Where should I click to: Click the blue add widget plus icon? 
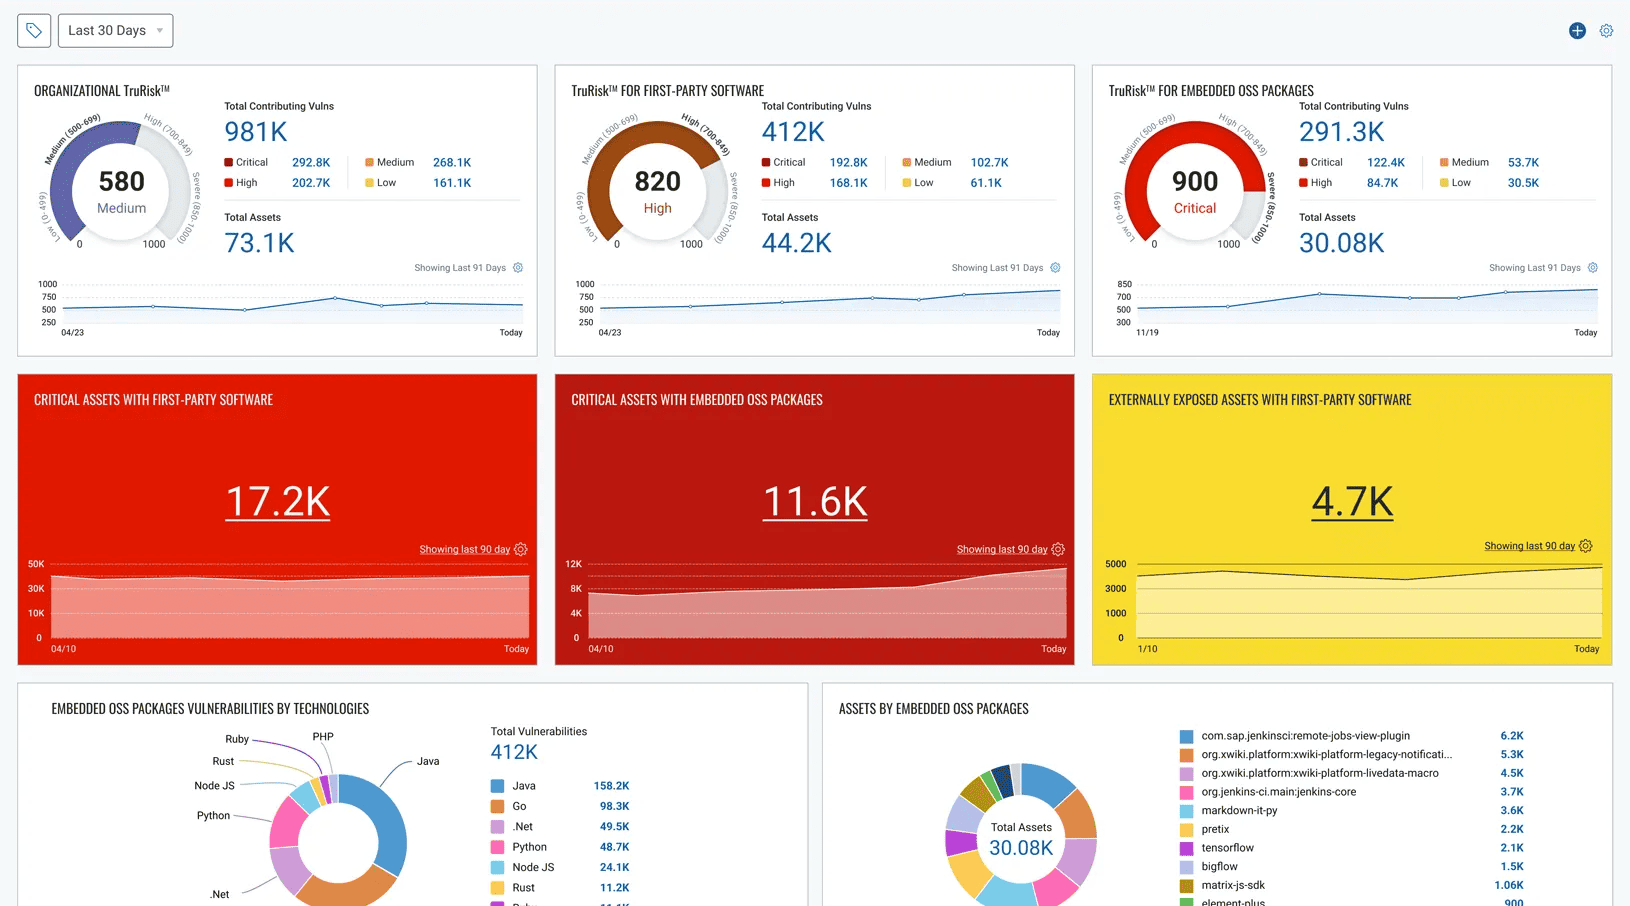click(x=1577, y=31)
